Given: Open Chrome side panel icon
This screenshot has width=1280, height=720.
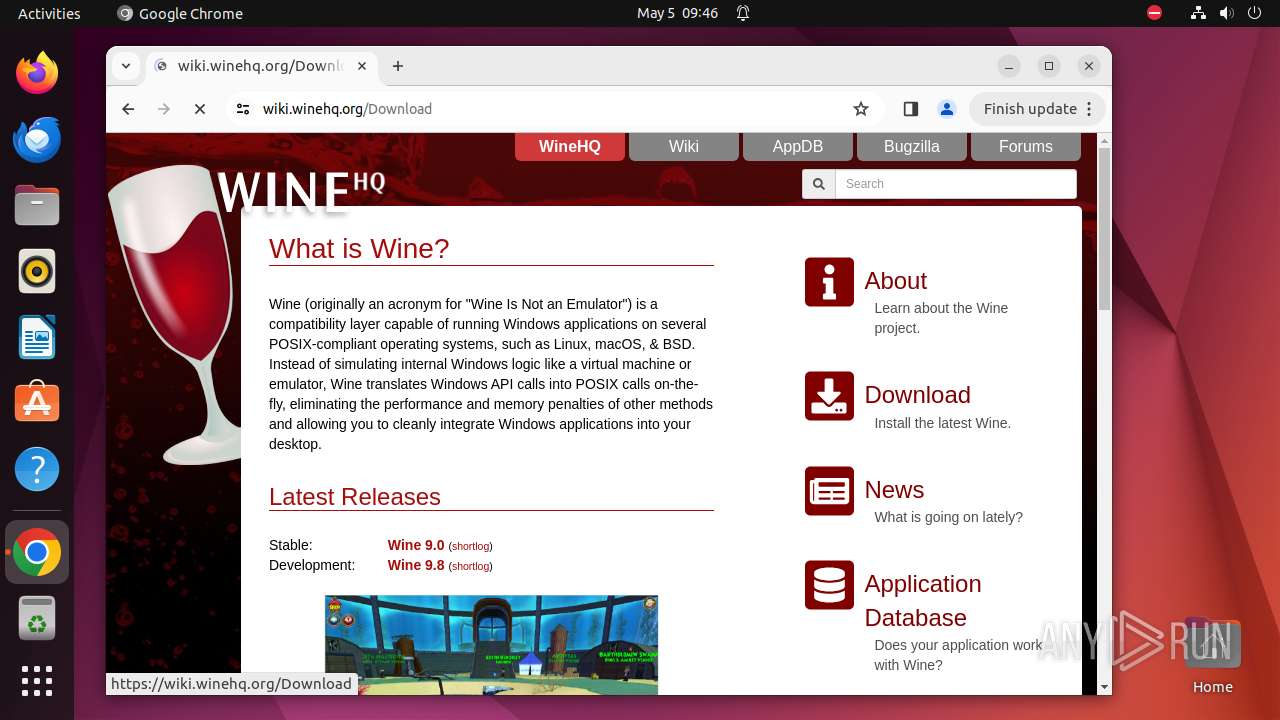Looking at the screenshot, I should tap(910, 109).
